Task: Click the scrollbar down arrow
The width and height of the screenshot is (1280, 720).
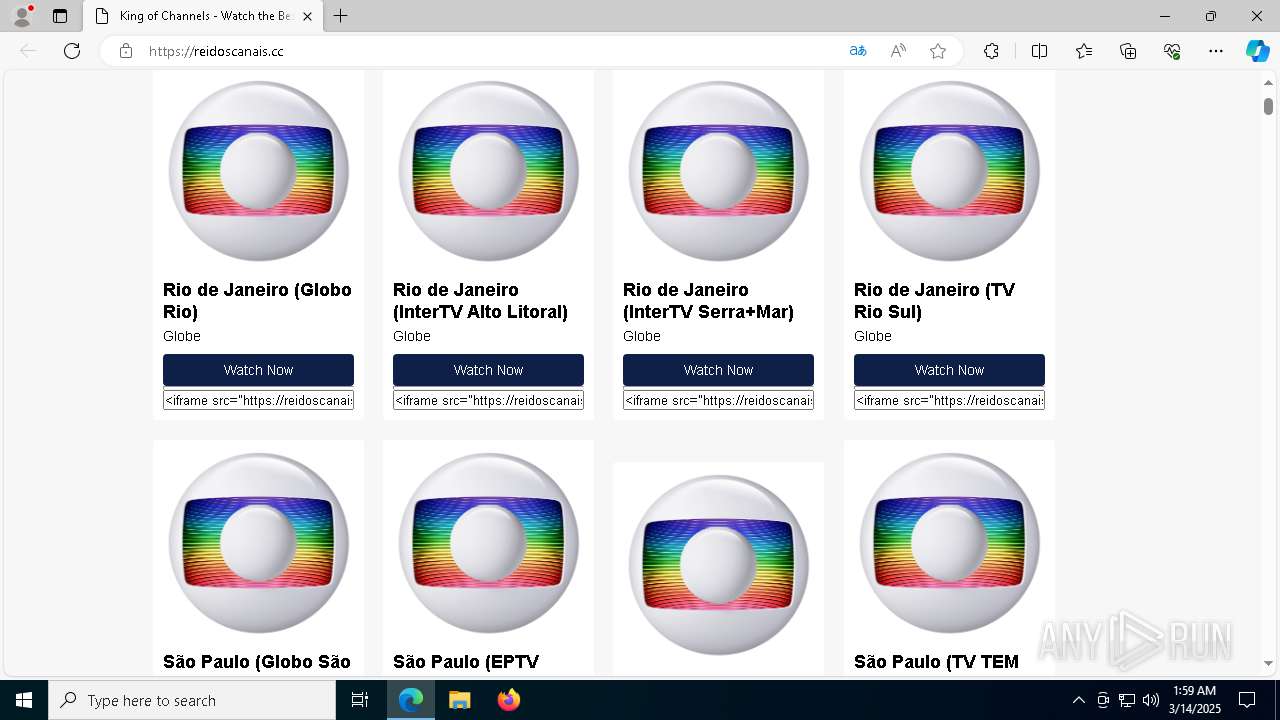Action: (1268, 663)
